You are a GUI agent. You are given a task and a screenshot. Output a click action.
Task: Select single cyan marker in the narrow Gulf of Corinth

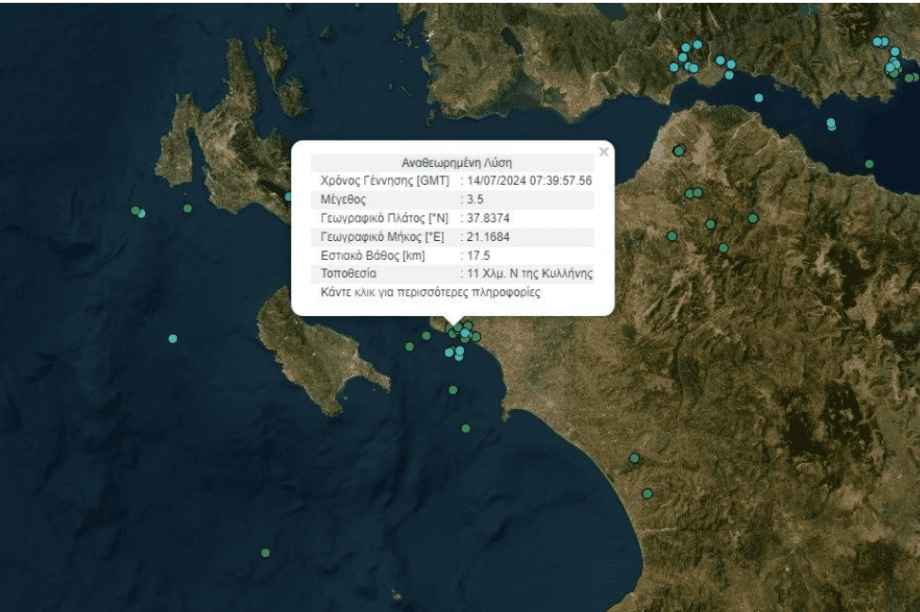(759, 98)
